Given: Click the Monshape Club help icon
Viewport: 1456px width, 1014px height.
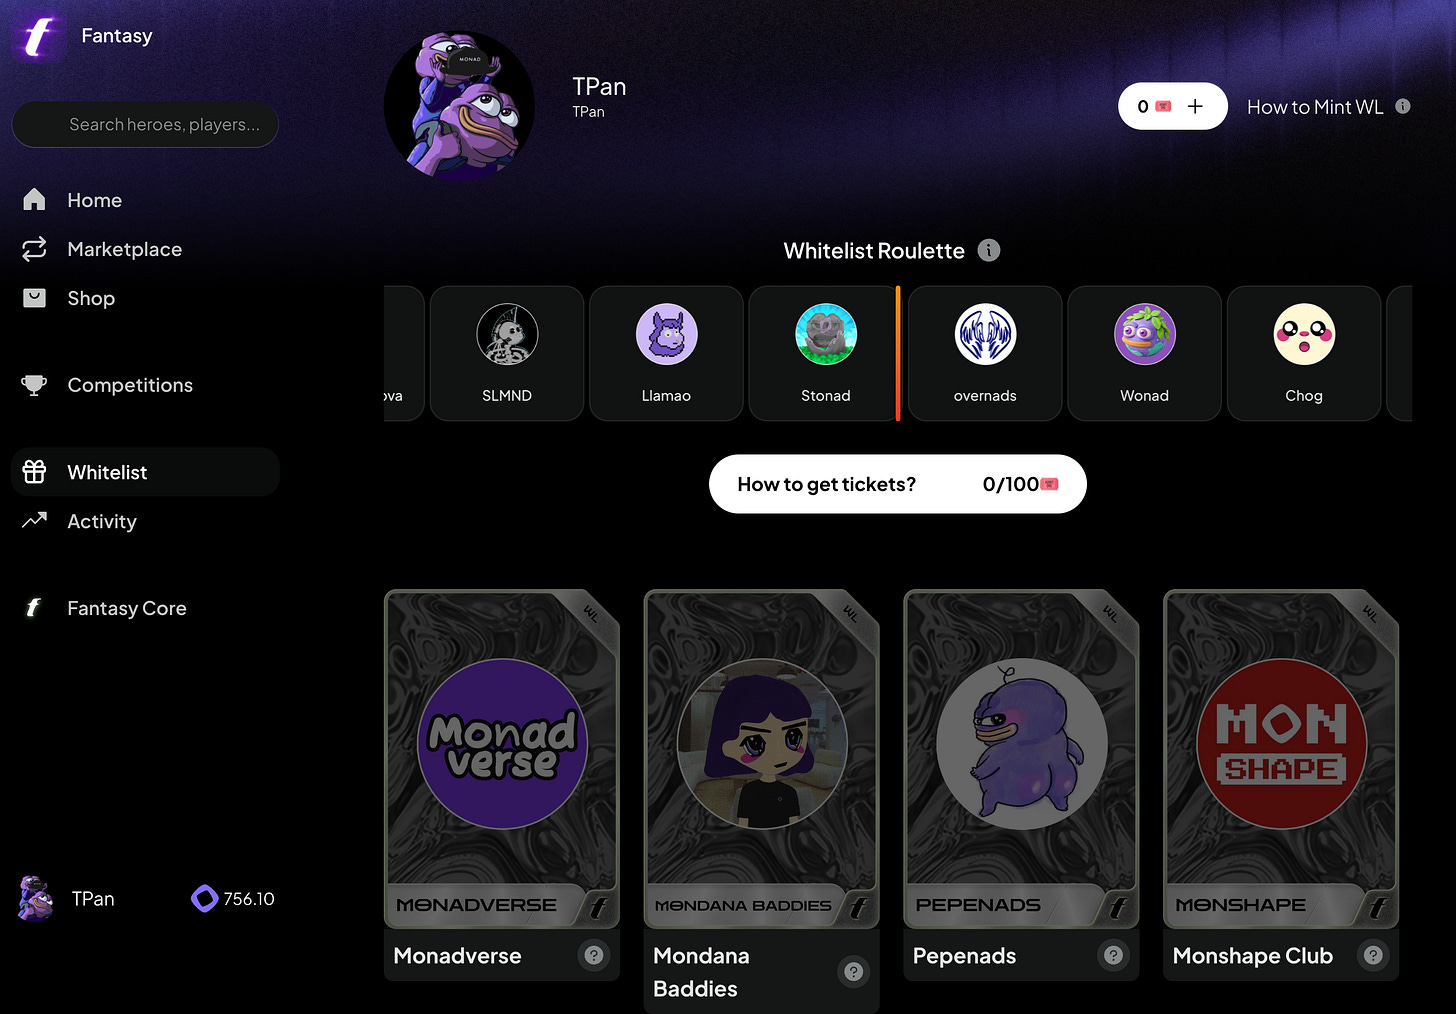Looking at the screenshot, I should click(x=1373, y=955).
